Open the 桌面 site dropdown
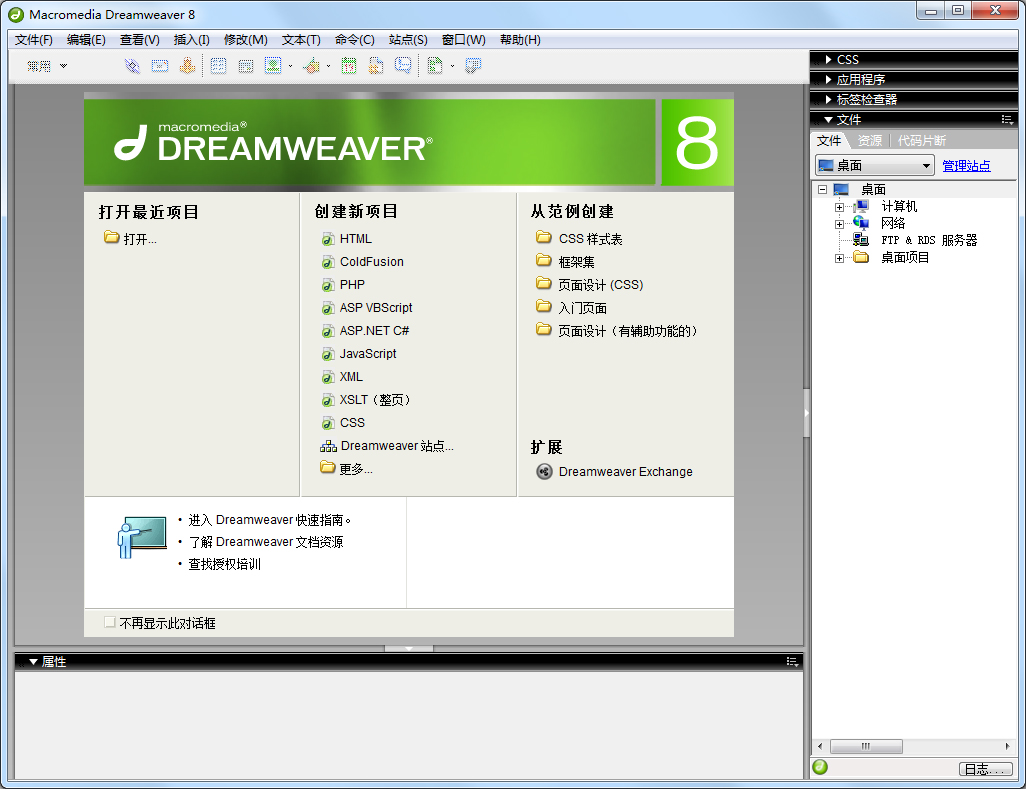 pyautogui.click(x=873, y=164)
